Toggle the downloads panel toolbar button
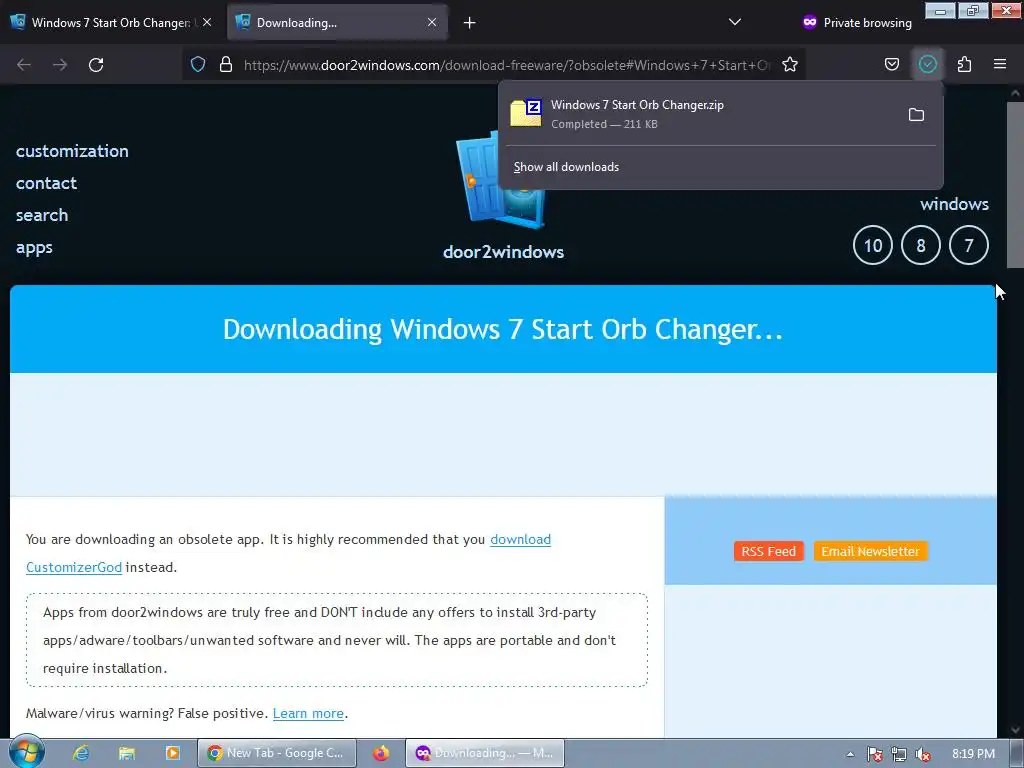The height and width of the screenshot is (768, 1024). pyautogui.click(x=927, y=64)
